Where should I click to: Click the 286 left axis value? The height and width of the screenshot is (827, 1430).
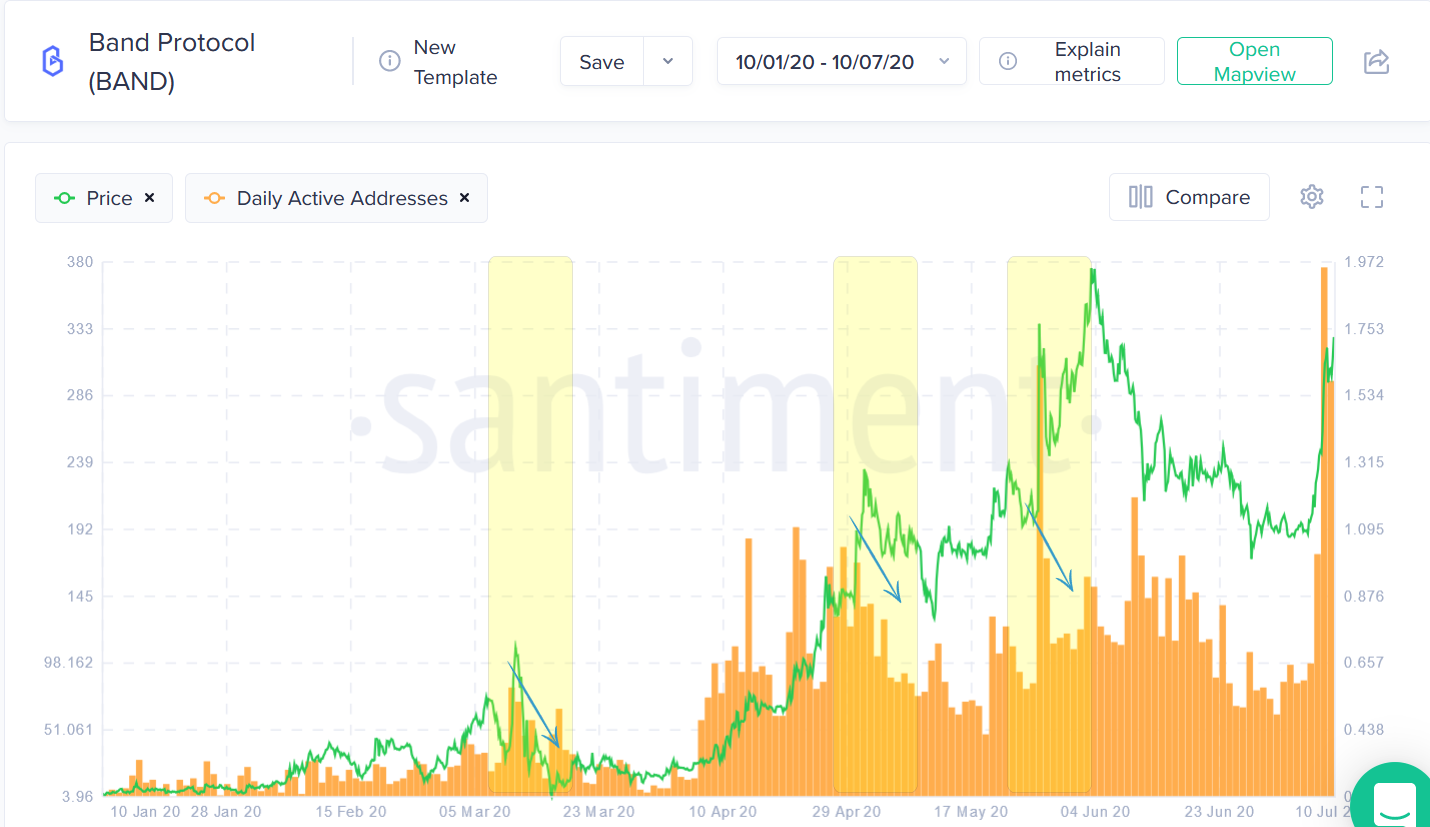click(80, 395)
